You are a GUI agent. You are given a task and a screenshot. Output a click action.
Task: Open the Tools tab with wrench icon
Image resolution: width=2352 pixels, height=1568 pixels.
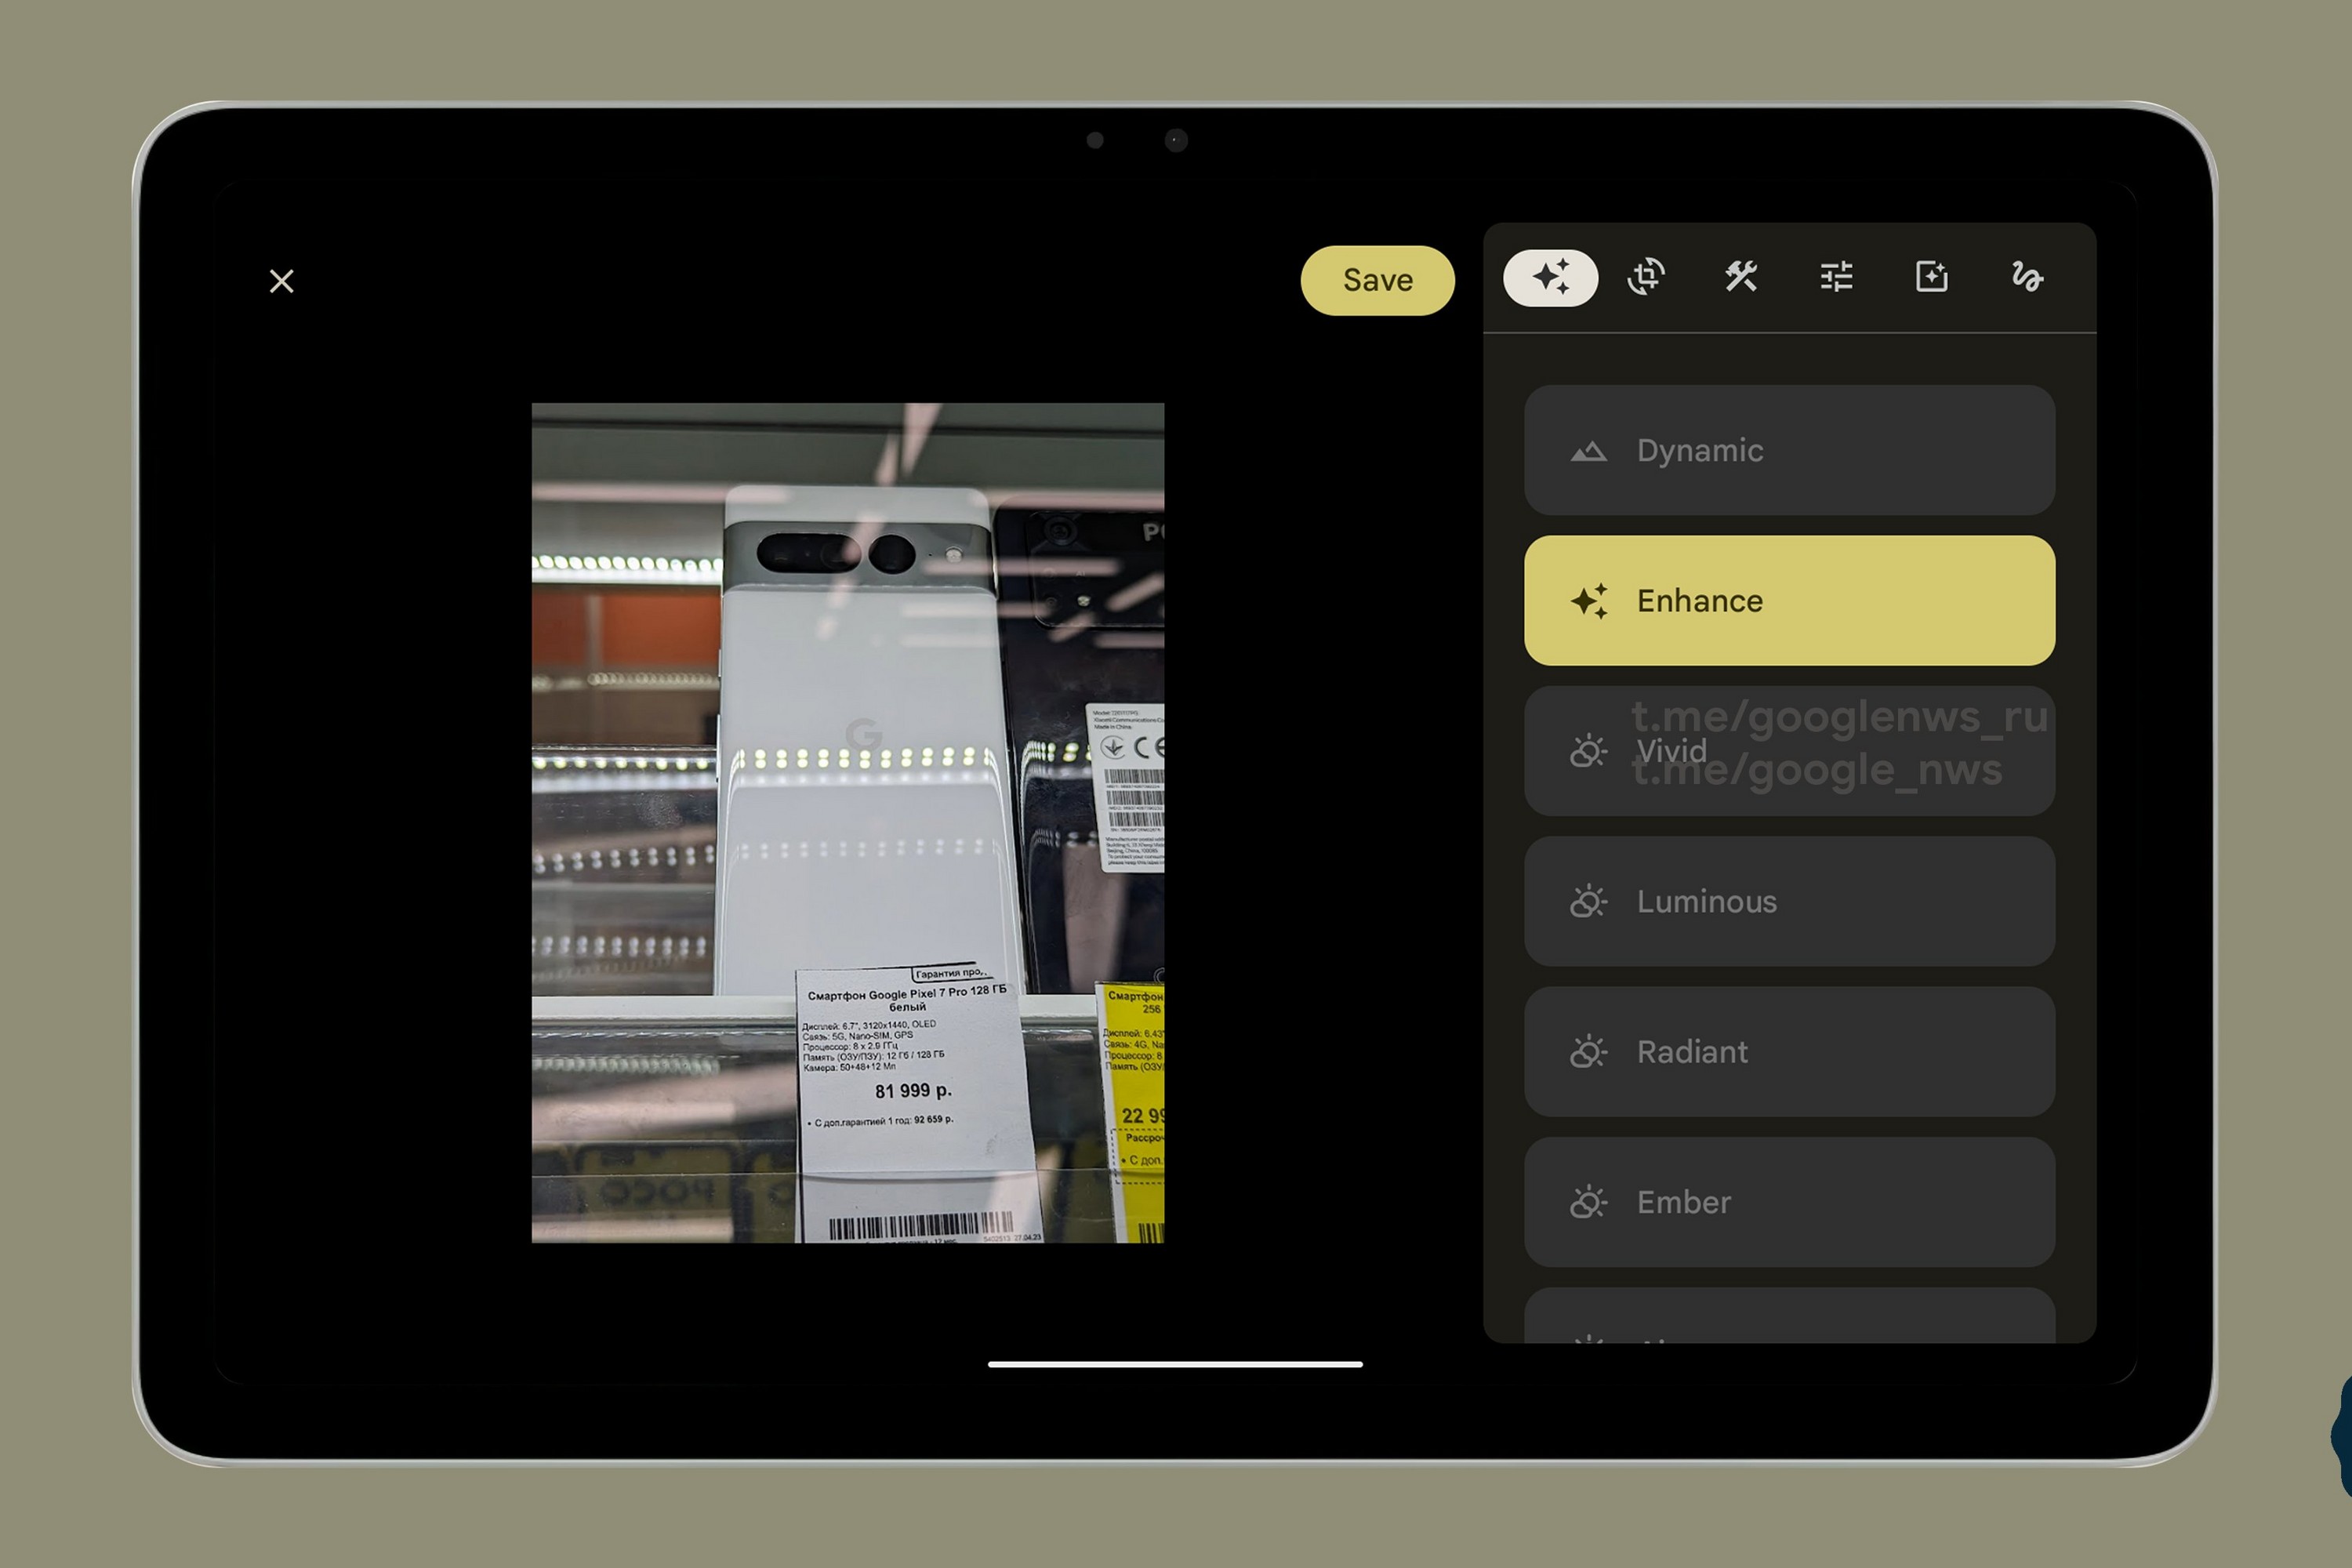pos(1741,277)
